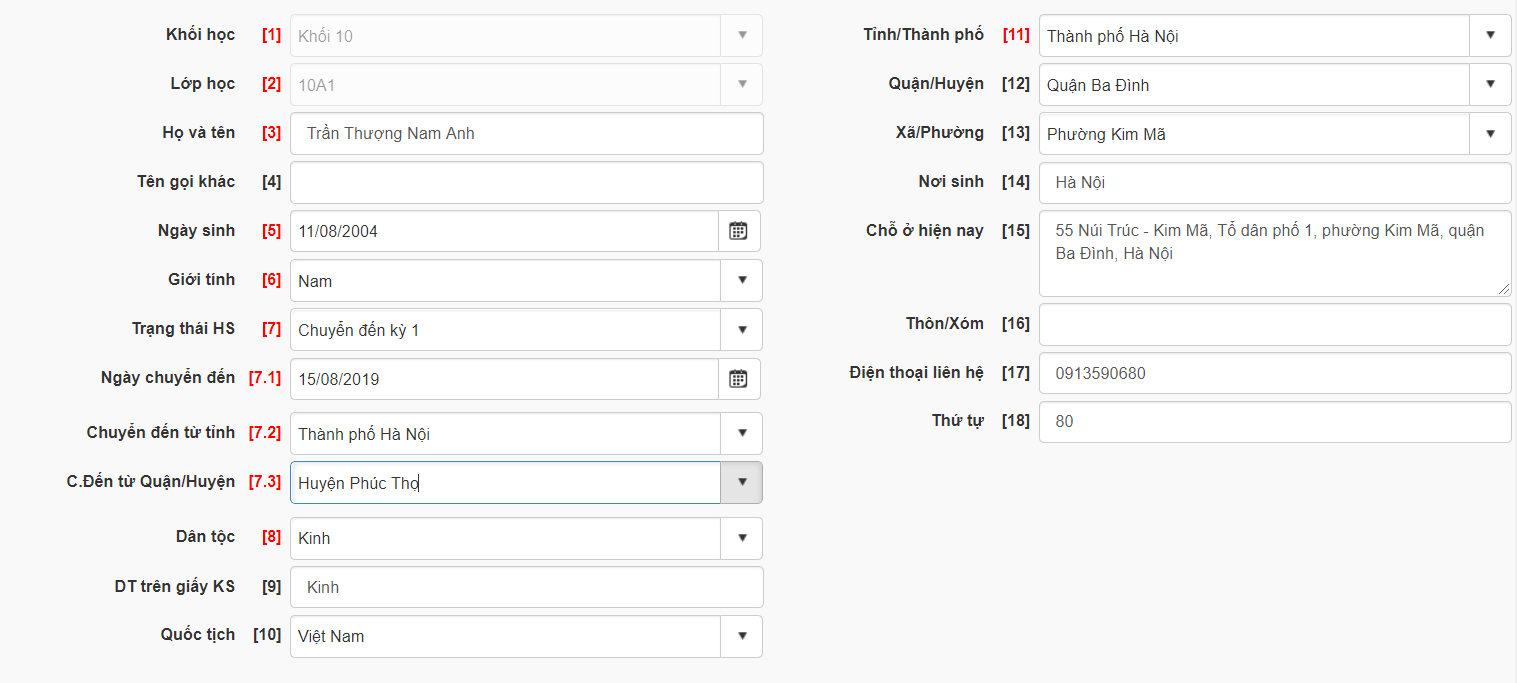Open calendar picker for Ngày sinh
The width and height of the screenshot is (1517, 683).
738,231
